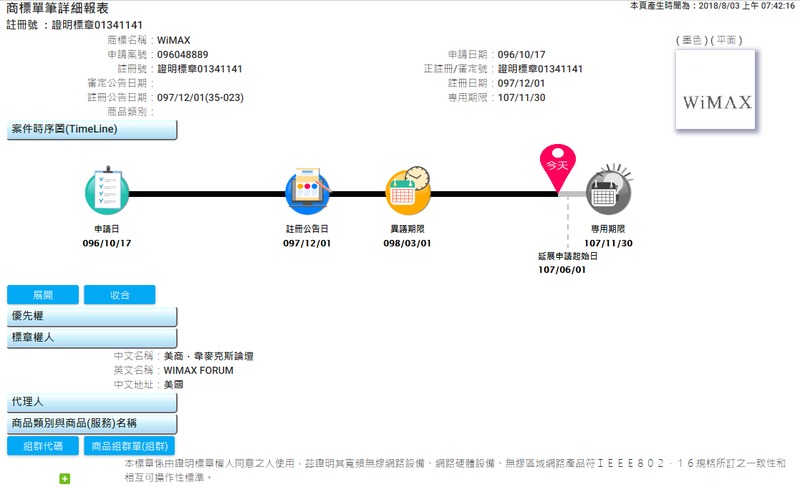Expand the 代理人 section
Image resolution: width=800 pixels, height=487 pixels.
pos(92,402)
